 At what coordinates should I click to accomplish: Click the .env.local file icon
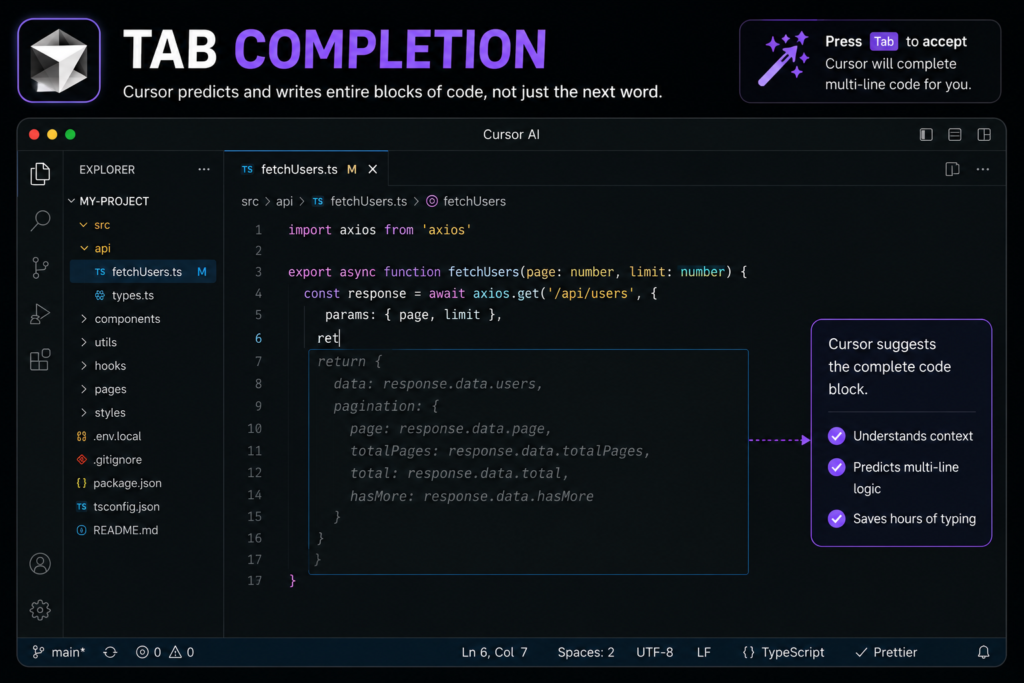click(82, 436)
